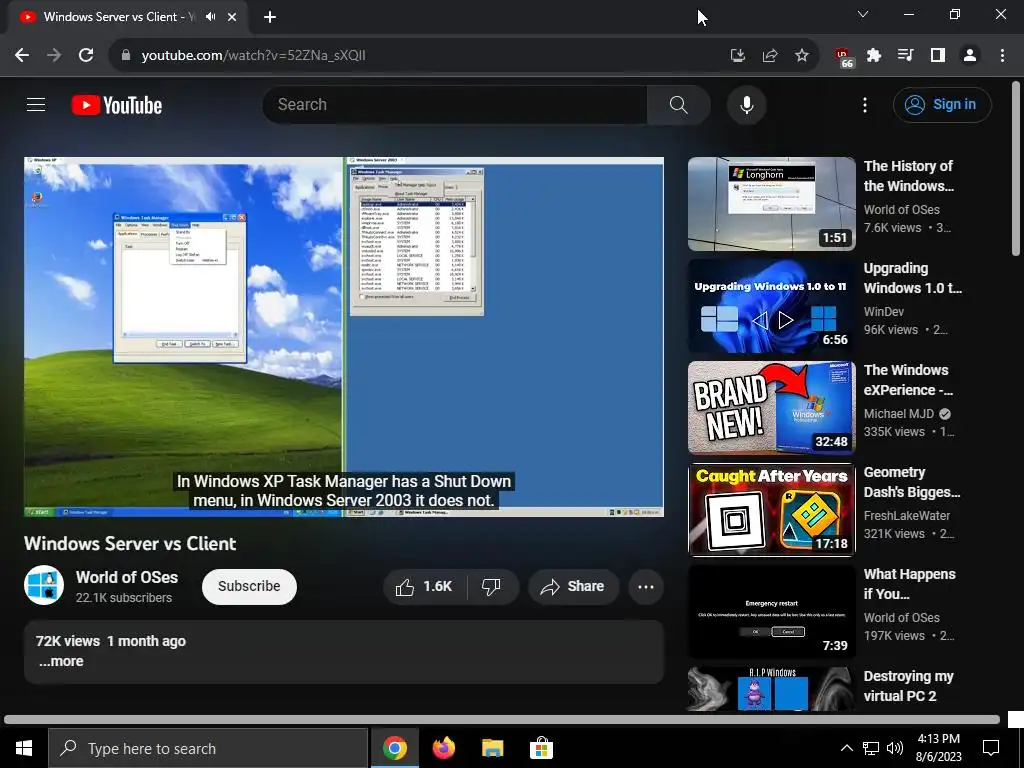The image size is (1024, 768).
Task: Open Destroying my virtual PC 2 title
Action: 908,686
